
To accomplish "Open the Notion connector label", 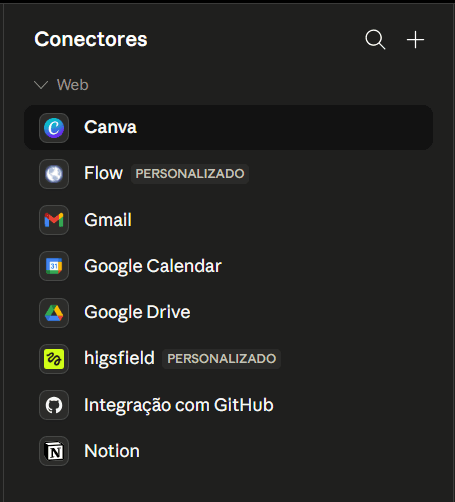I will 112,451.
